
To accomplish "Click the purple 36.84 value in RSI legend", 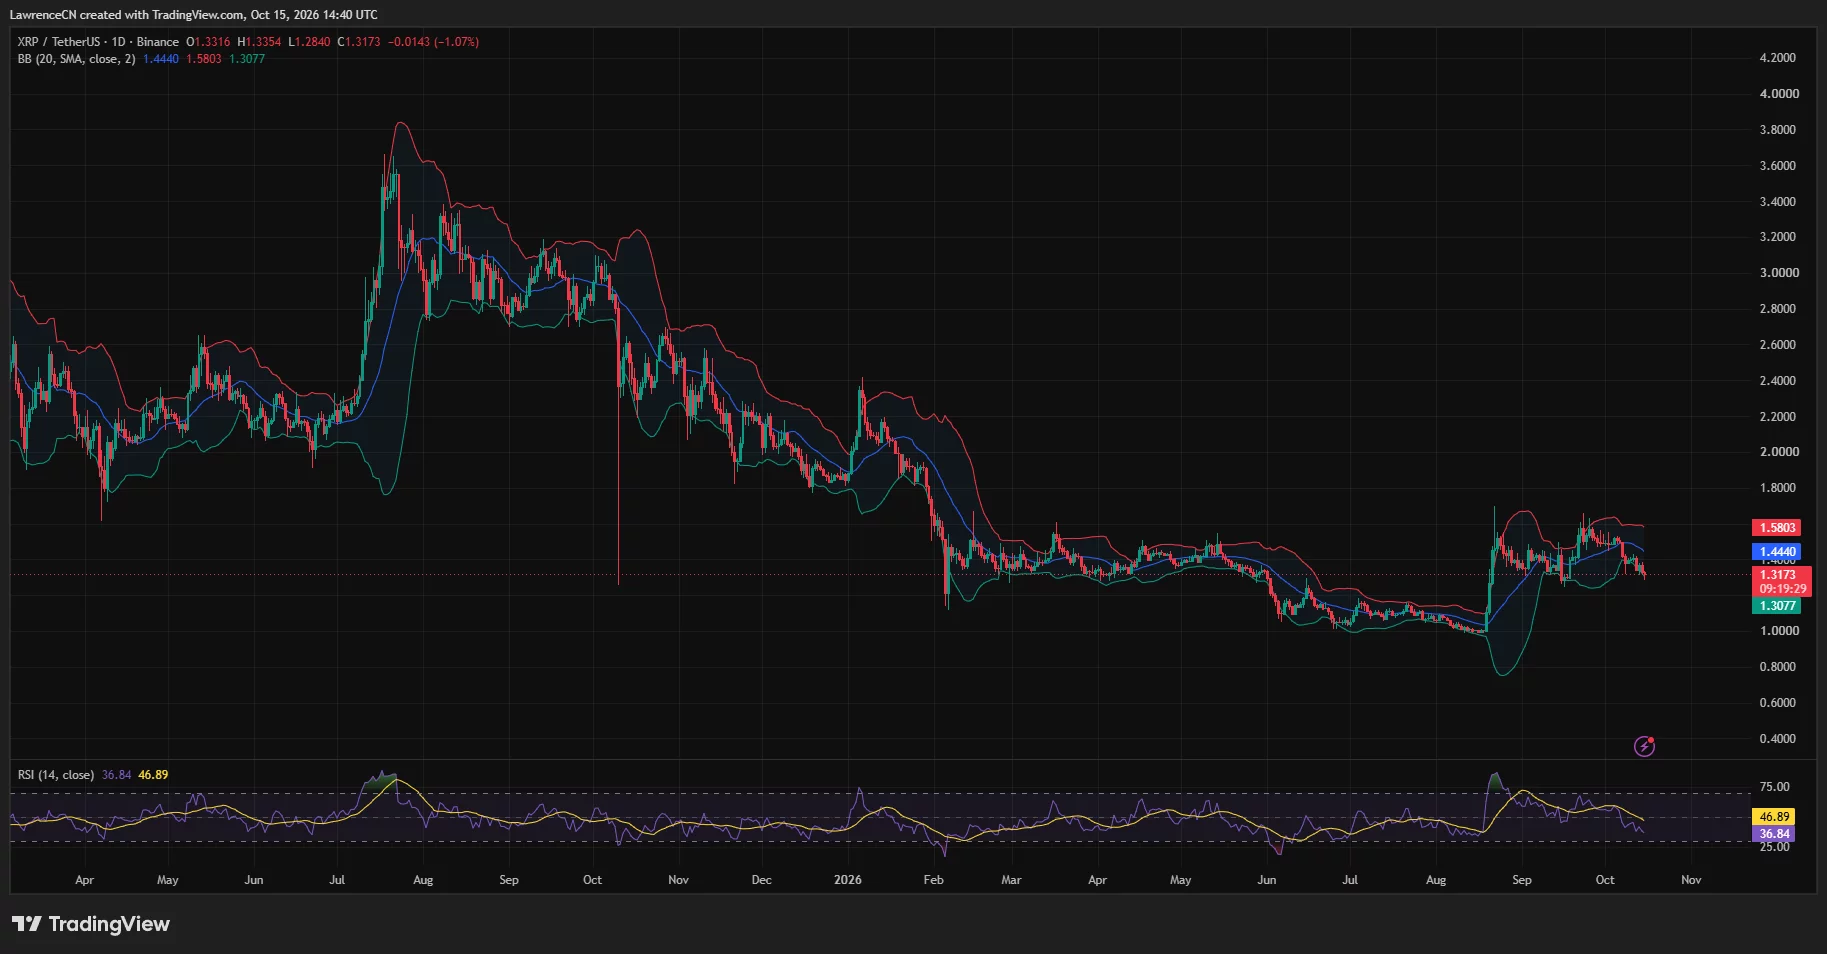I will 117,775.
